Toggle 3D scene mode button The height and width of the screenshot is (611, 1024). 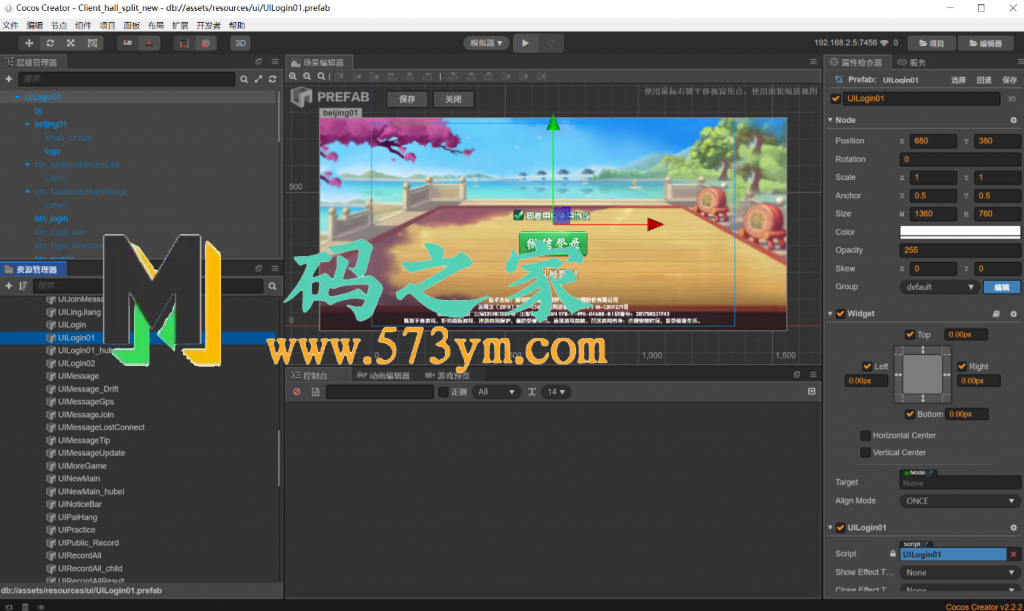(x=240, y=43)
